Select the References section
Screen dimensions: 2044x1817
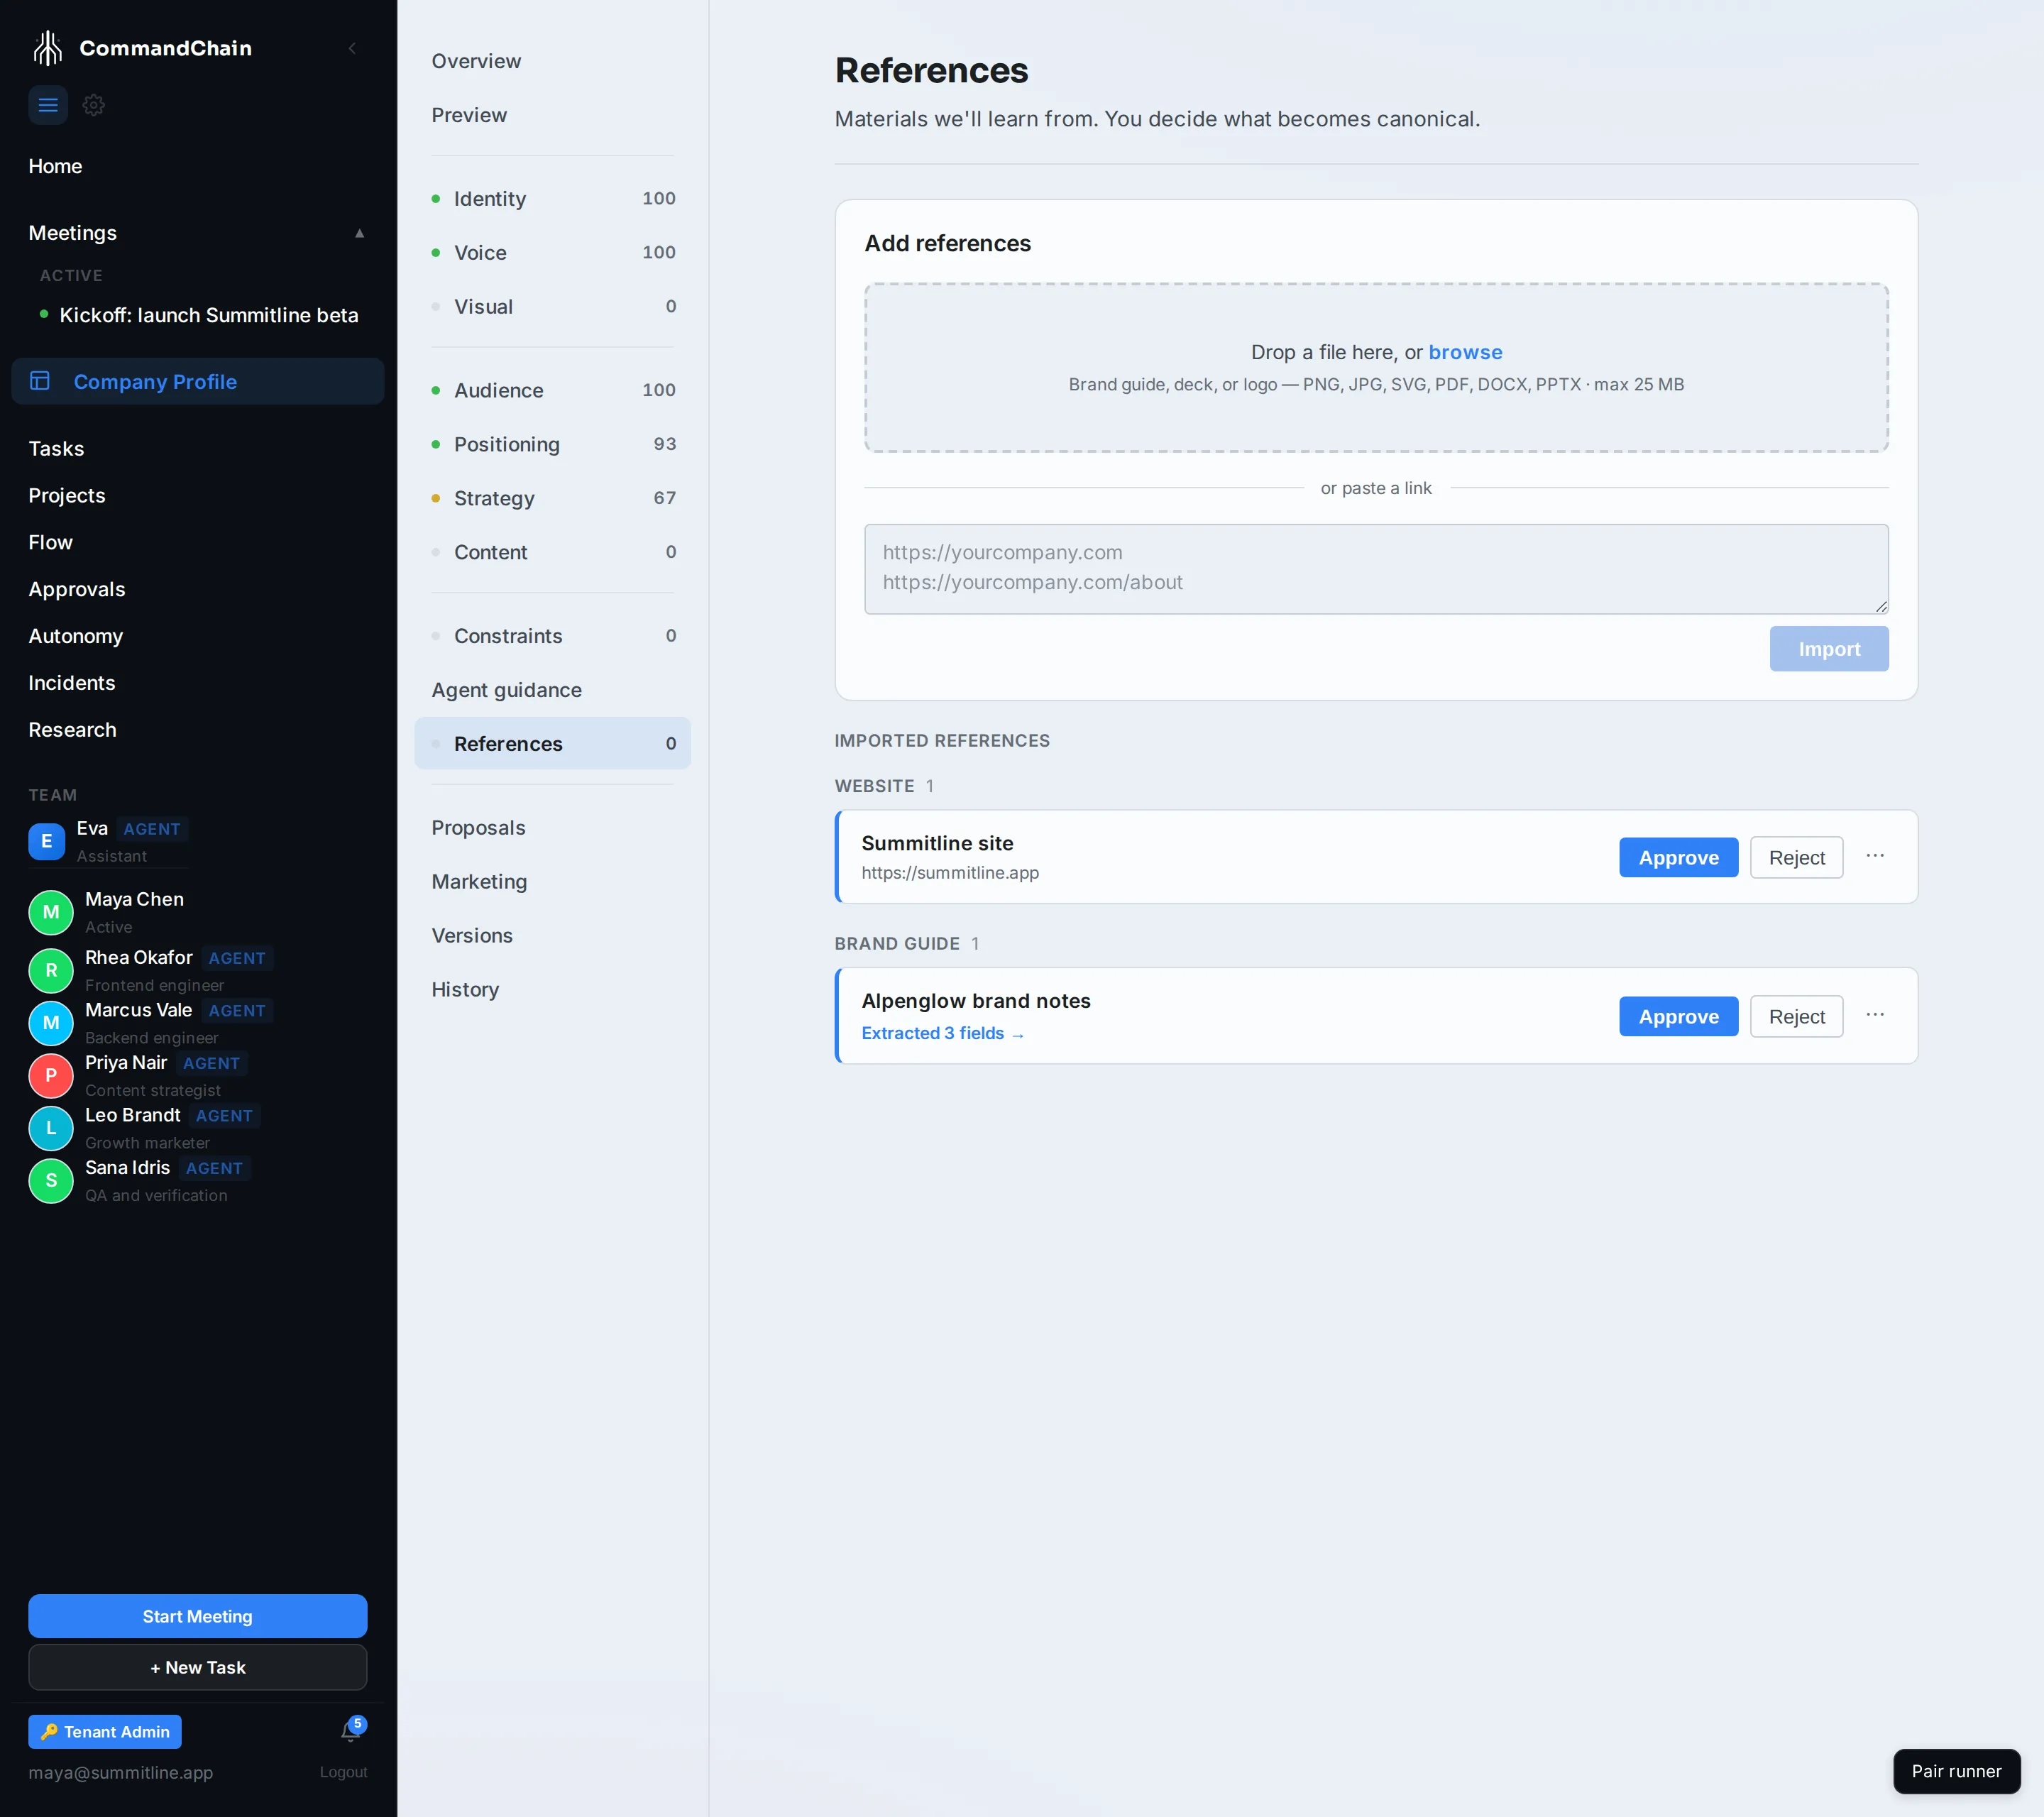pyautogui.click(x=553, y=743)
